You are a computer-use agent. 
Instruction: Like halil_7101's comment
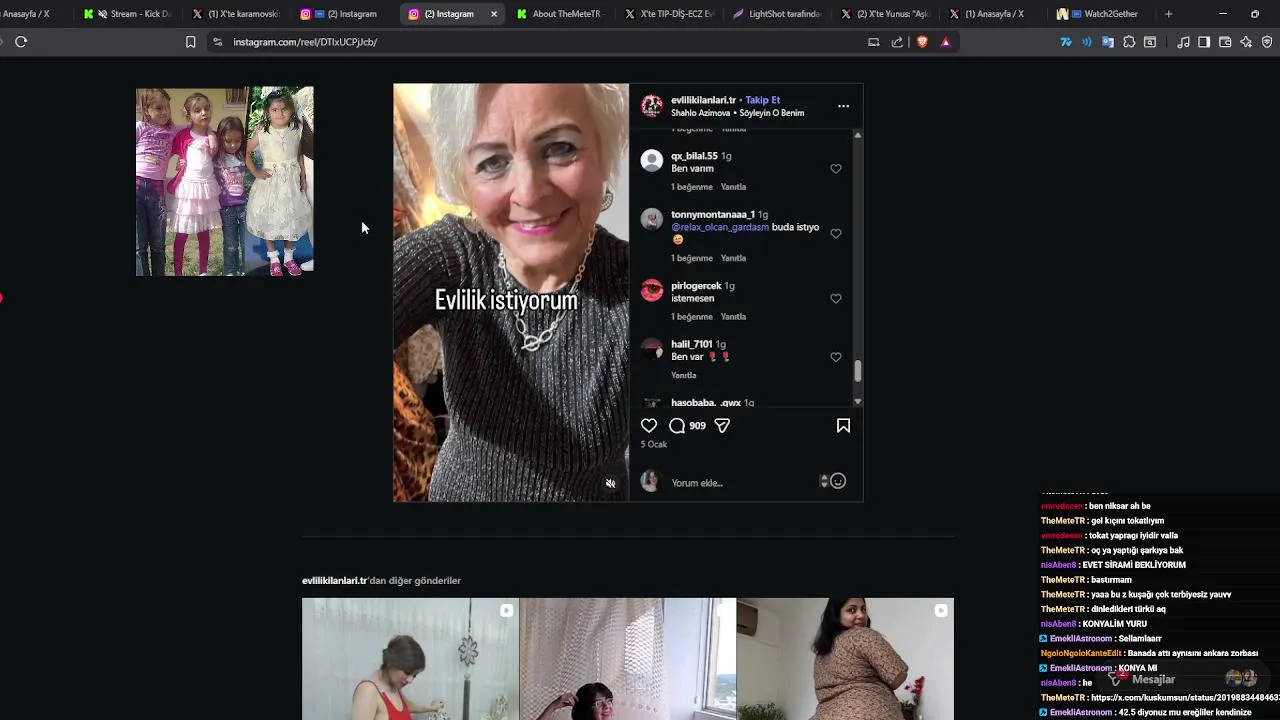pos(836,357)
